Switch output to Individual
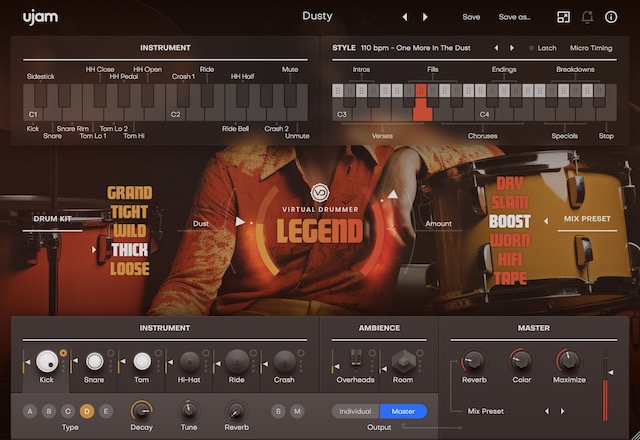640x440 pixels. click(x=356, y=411)
